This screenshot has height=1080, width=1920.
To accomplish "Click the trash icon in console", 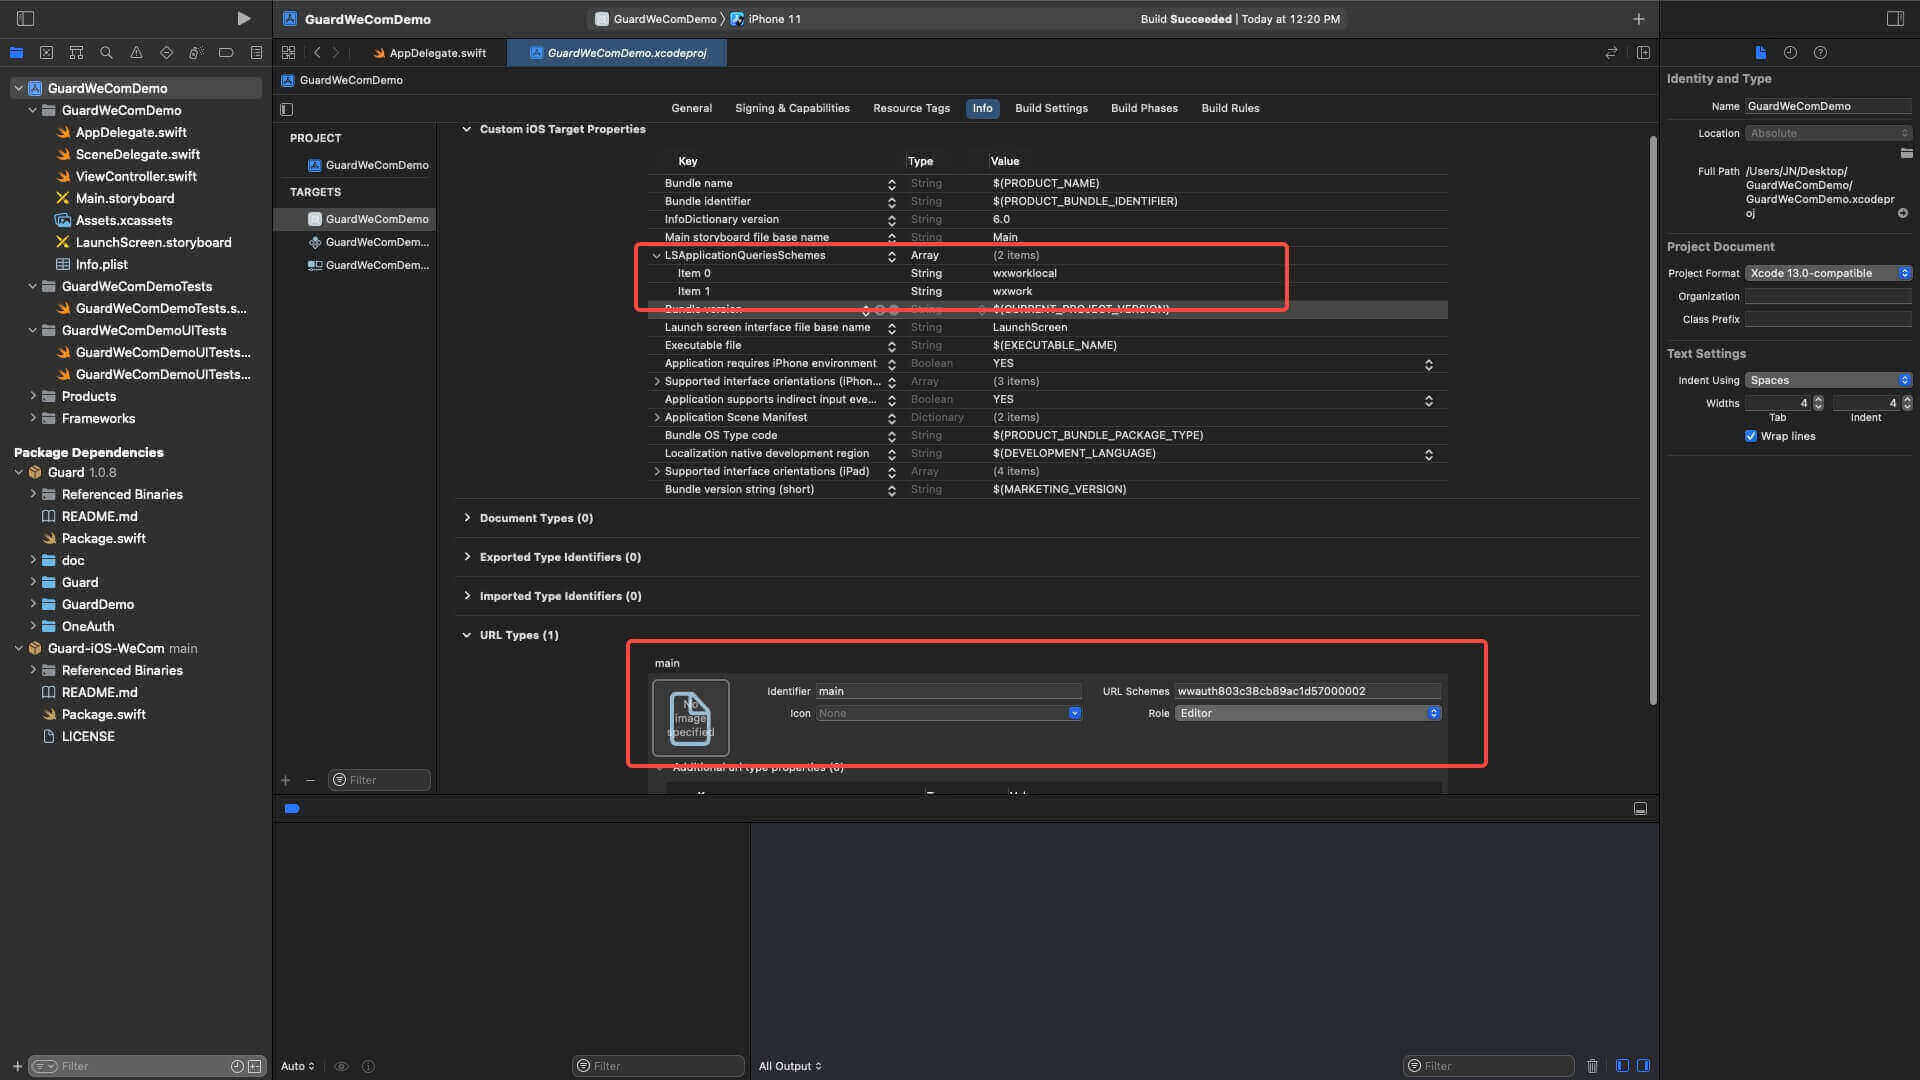I will point(1592,1066).
